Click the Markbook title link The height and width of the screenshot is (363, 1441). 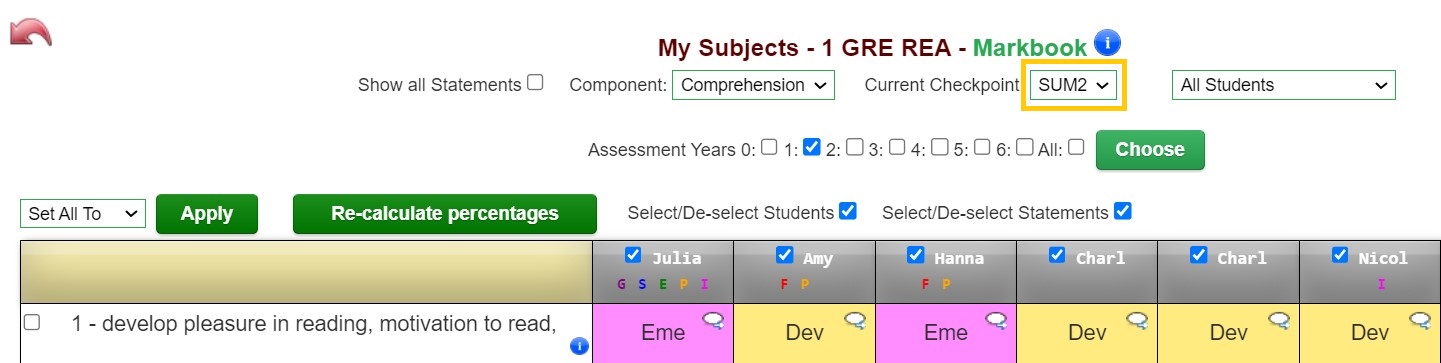[1030, 48]
